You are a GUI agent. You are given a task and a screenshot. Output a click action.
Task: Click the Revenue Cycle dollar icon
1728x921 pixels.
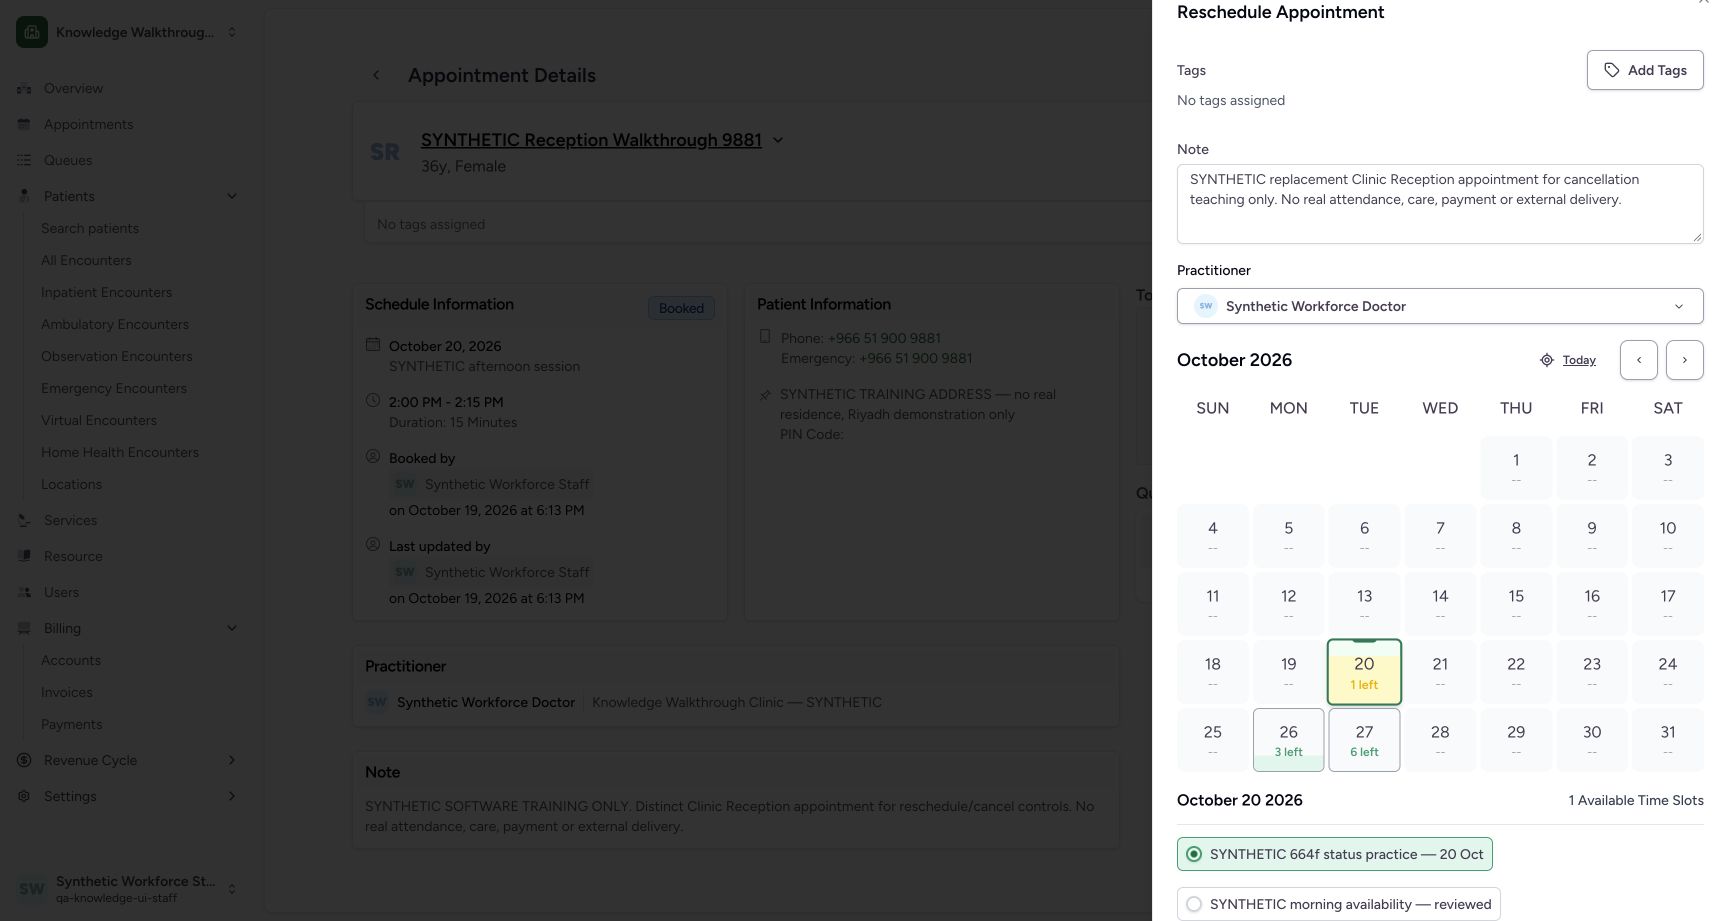[24, 760]
